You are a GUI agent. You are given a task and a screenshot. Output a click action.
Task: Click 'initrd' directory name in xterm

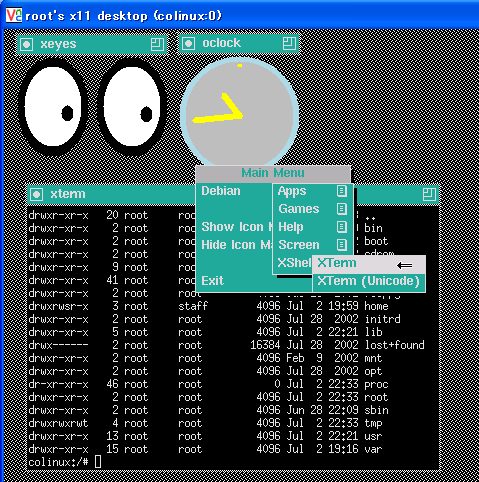[383, 319]
